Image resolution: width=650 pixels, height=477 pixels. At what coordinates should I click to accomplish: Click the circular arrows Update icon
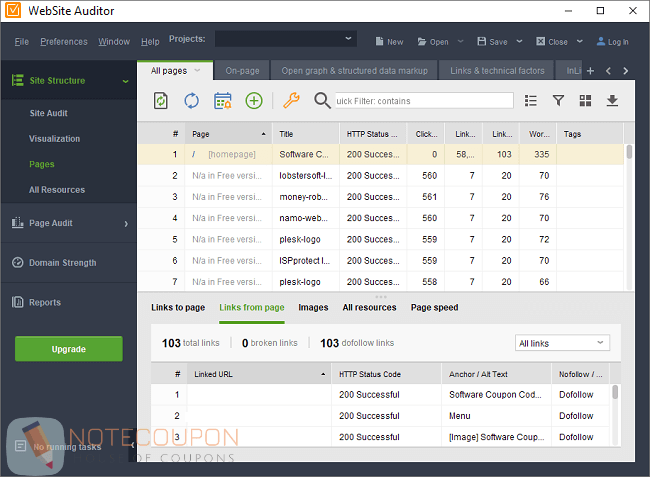tap(192, 101)
